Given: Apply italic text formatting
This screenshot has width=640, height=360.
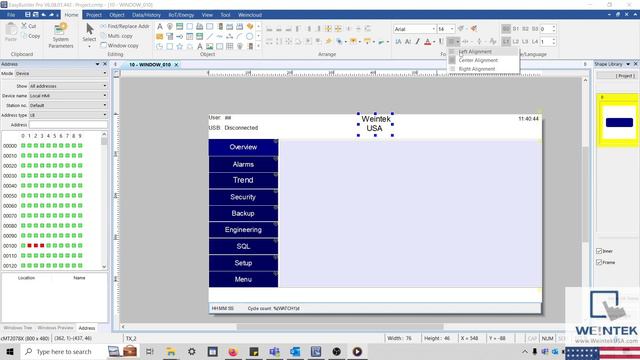Looking at the screenshot, I should click(417, 41).
